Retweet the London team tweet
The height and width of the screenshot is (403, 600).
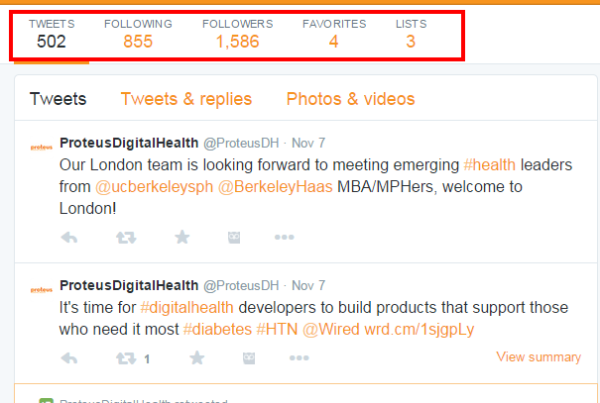[x=126, y=238]
